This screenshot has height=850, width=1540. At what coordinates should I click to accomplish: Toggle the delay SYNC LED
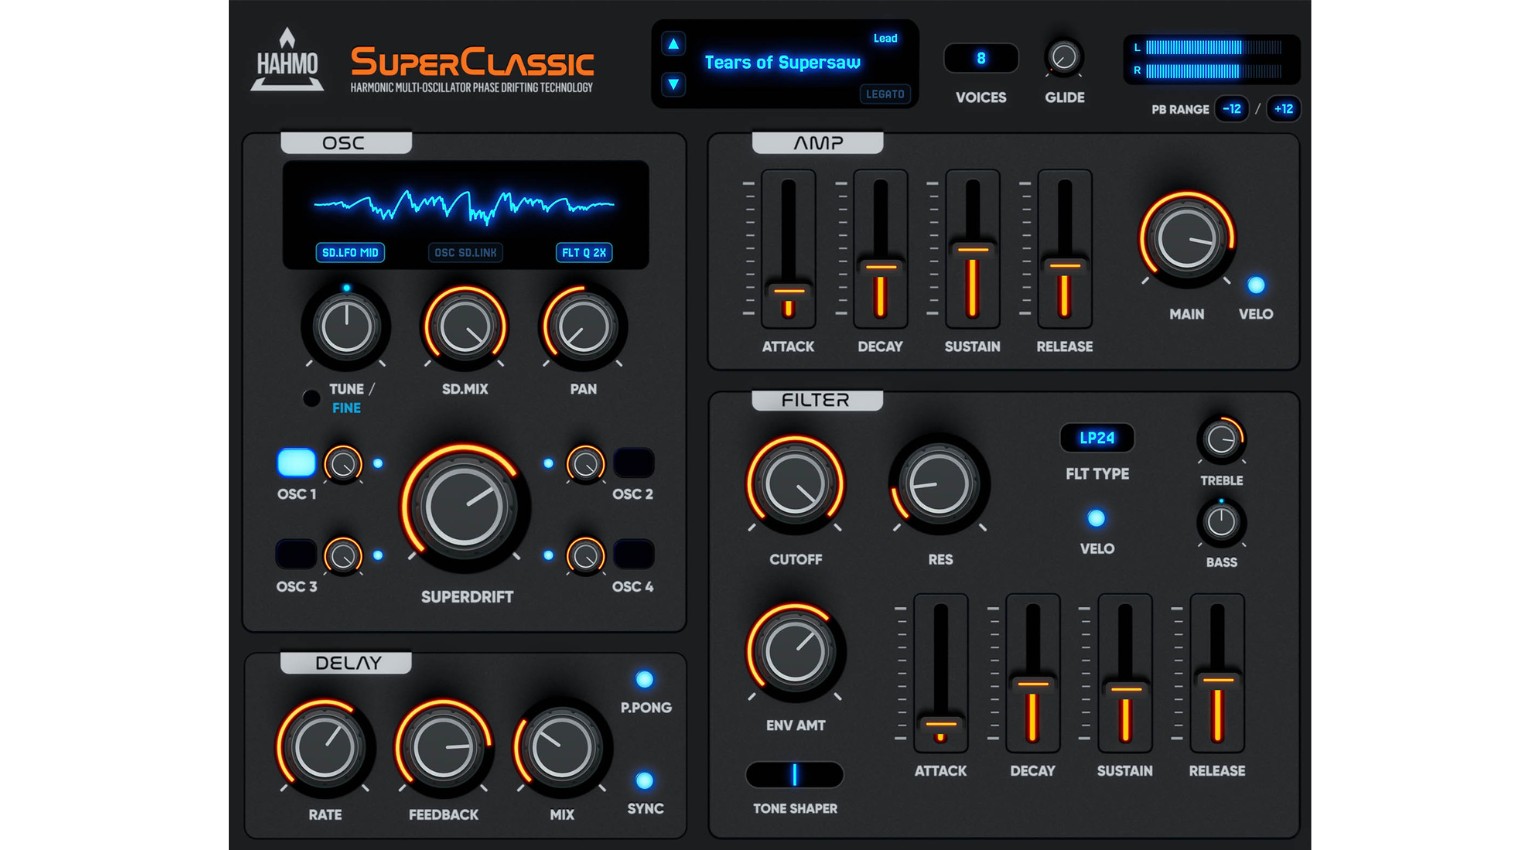tap(645, 780)
